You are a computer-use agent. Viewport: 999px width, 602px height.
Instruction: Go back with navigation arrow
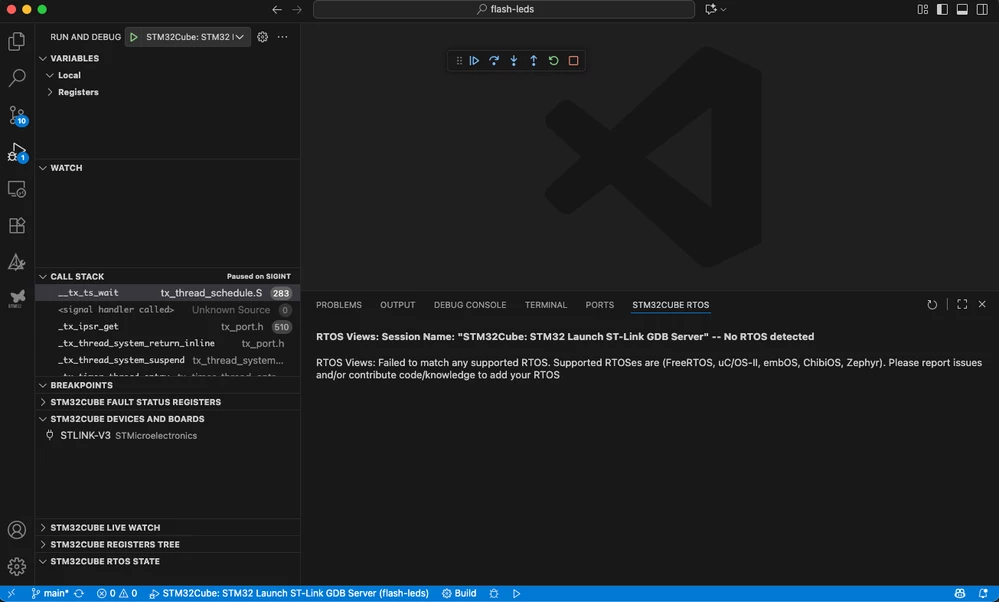tap(277, 10)
